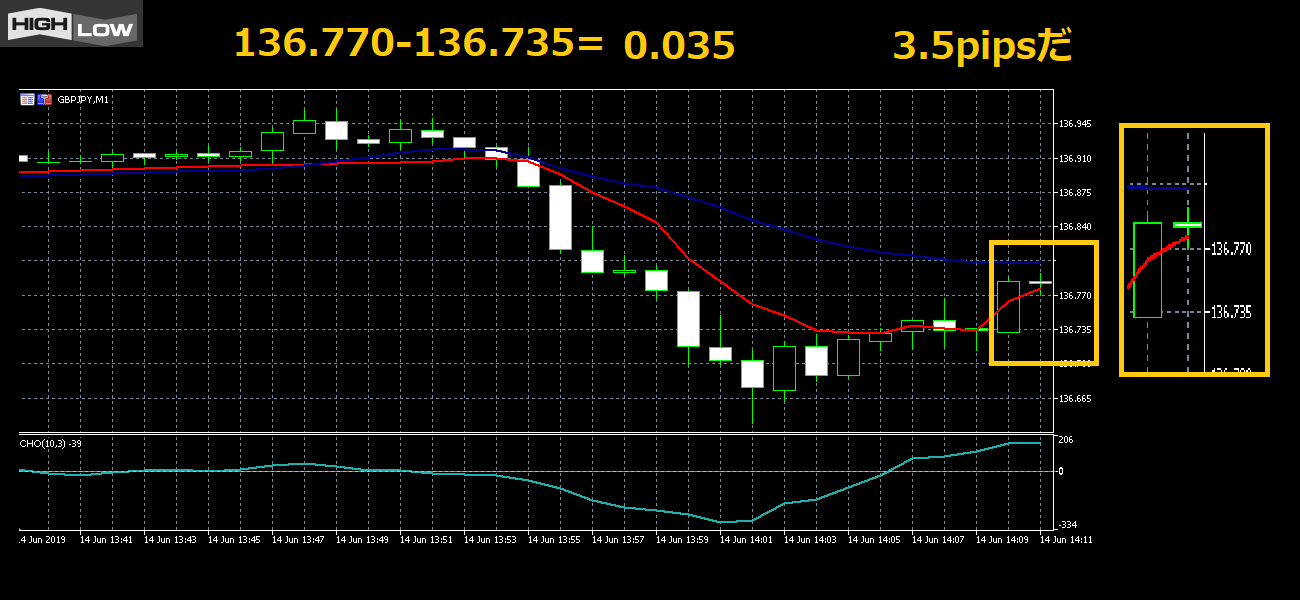Click the depth of market icon
1300x600 pixels.
pos(44,99)
